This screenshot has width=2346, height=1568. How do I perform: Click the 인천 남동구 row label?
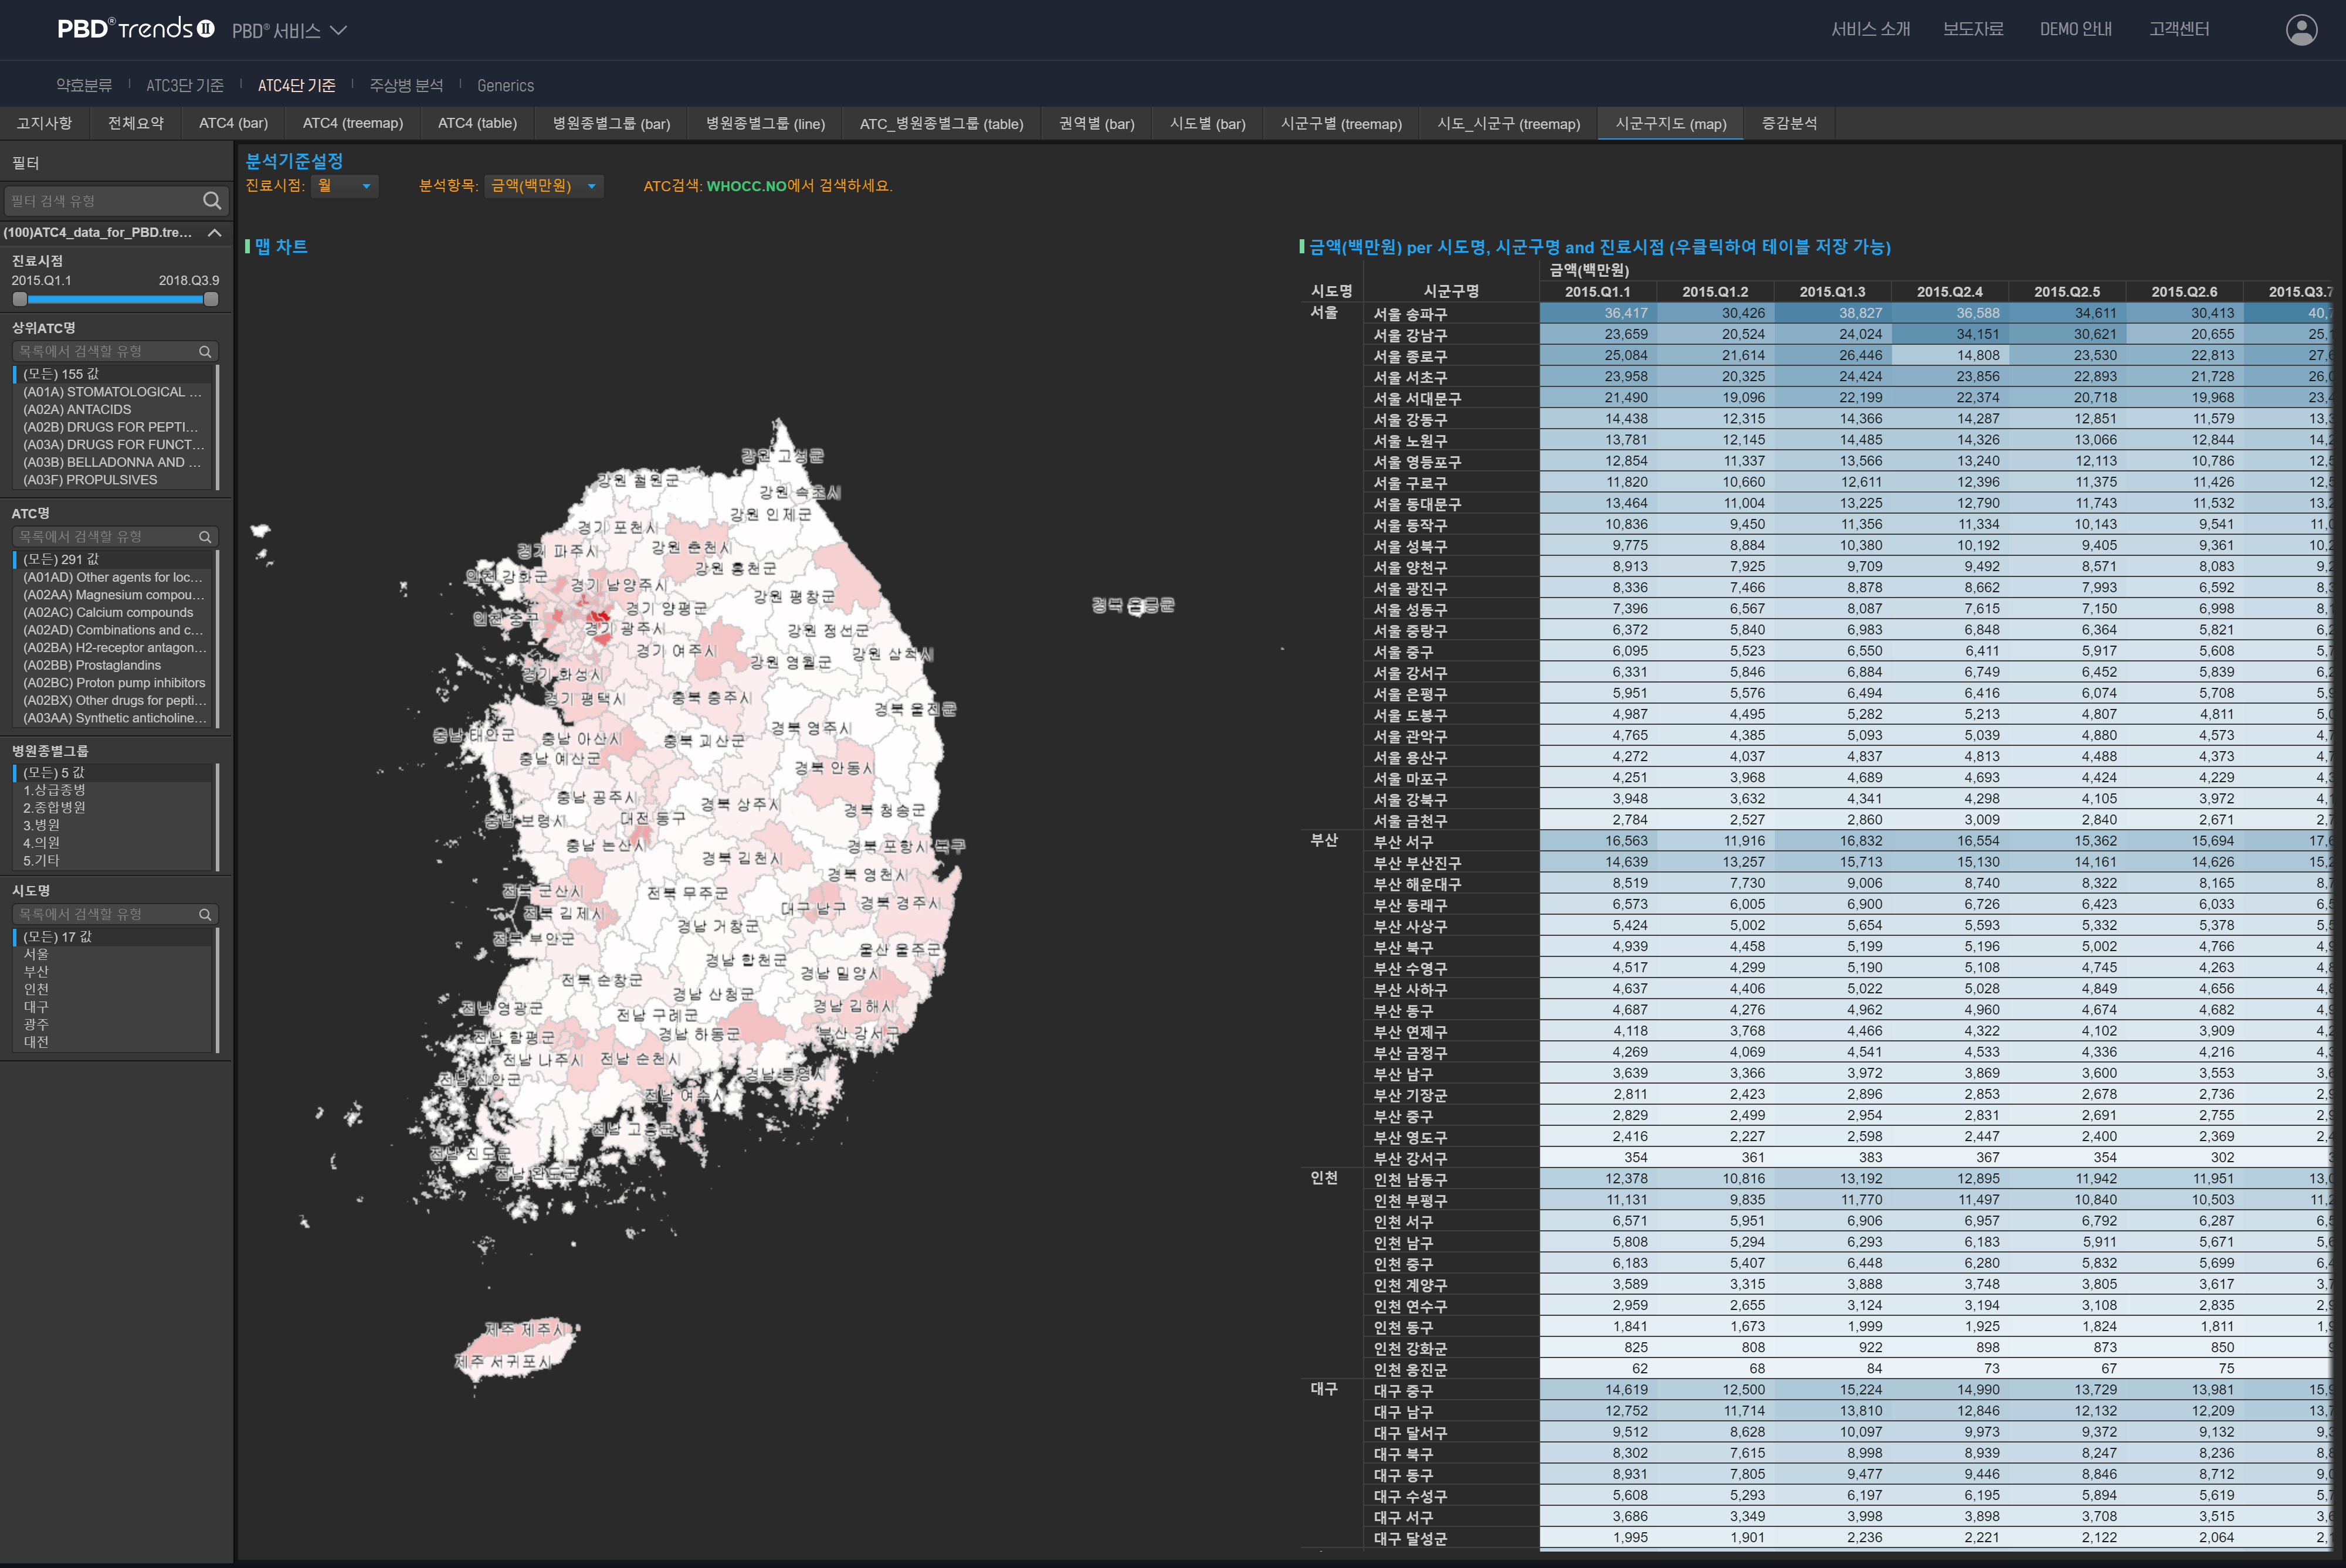click(1410, 1180)
